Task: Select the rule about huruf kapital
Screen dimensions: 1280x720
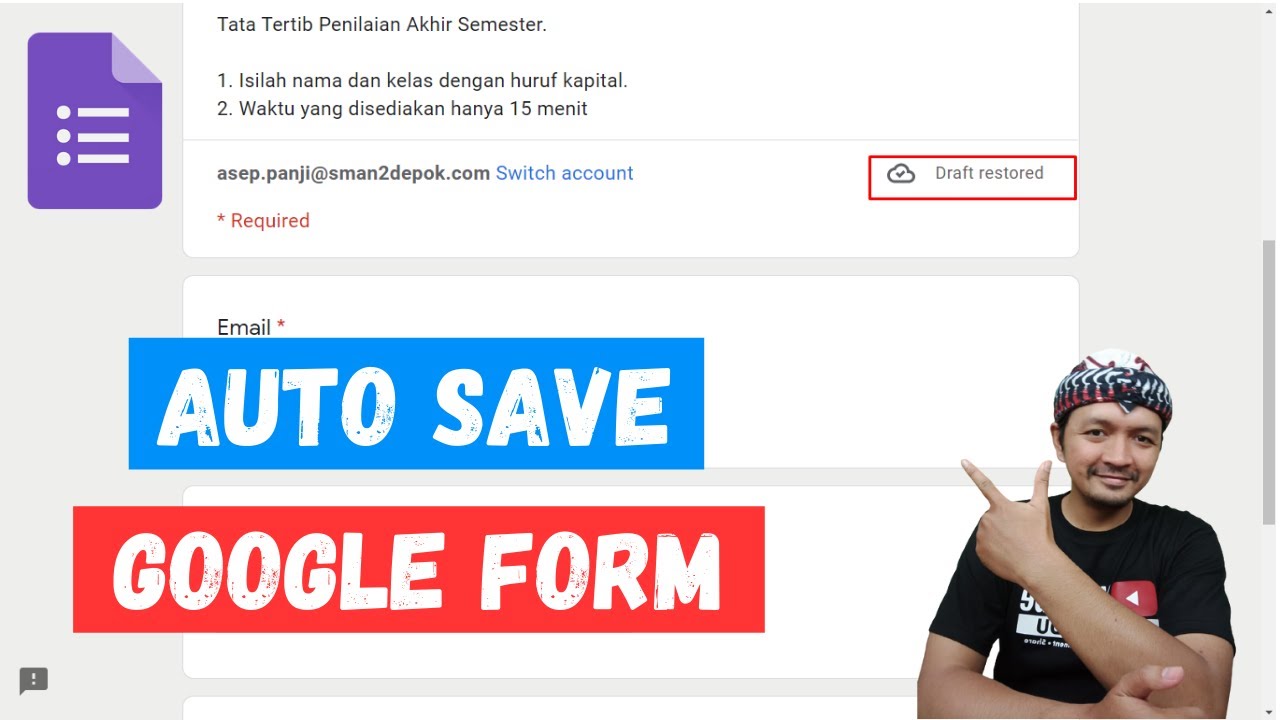Action: pos(422,81)
